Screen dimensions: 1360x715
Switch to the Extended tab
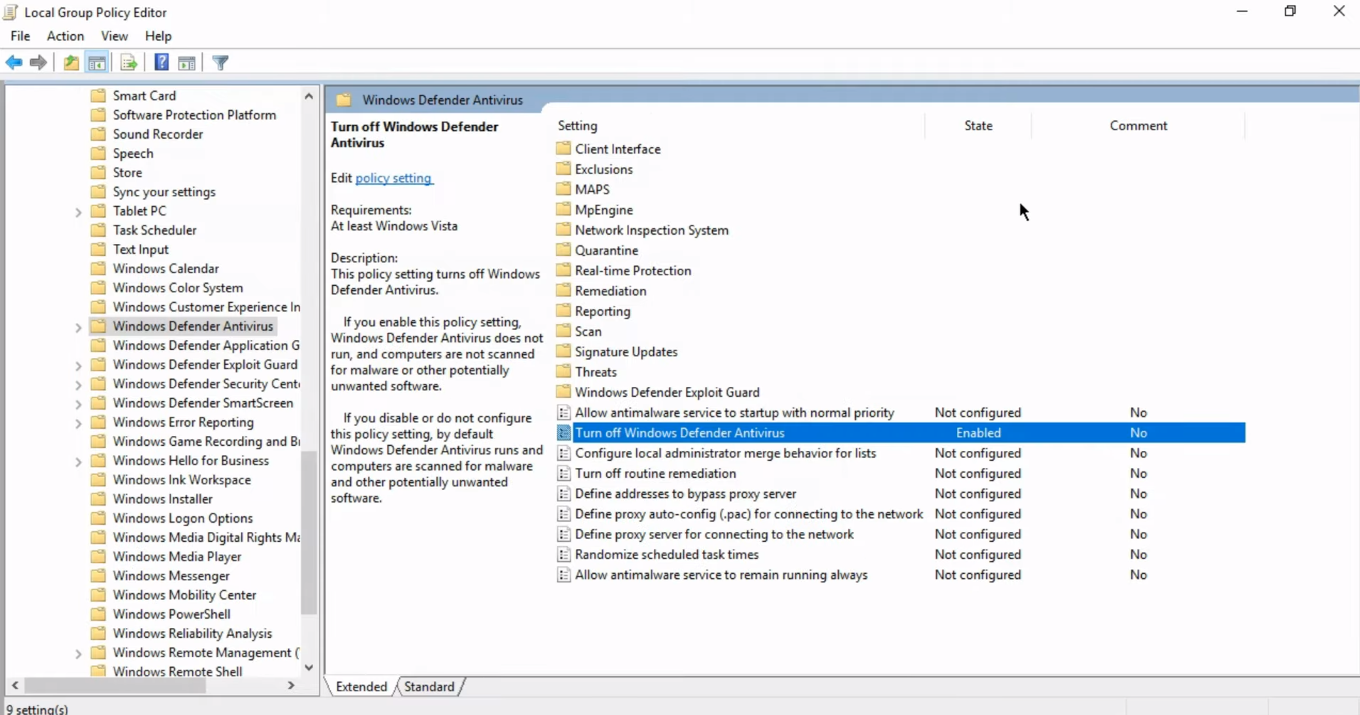pyautogui.click(x=361, y=687)
